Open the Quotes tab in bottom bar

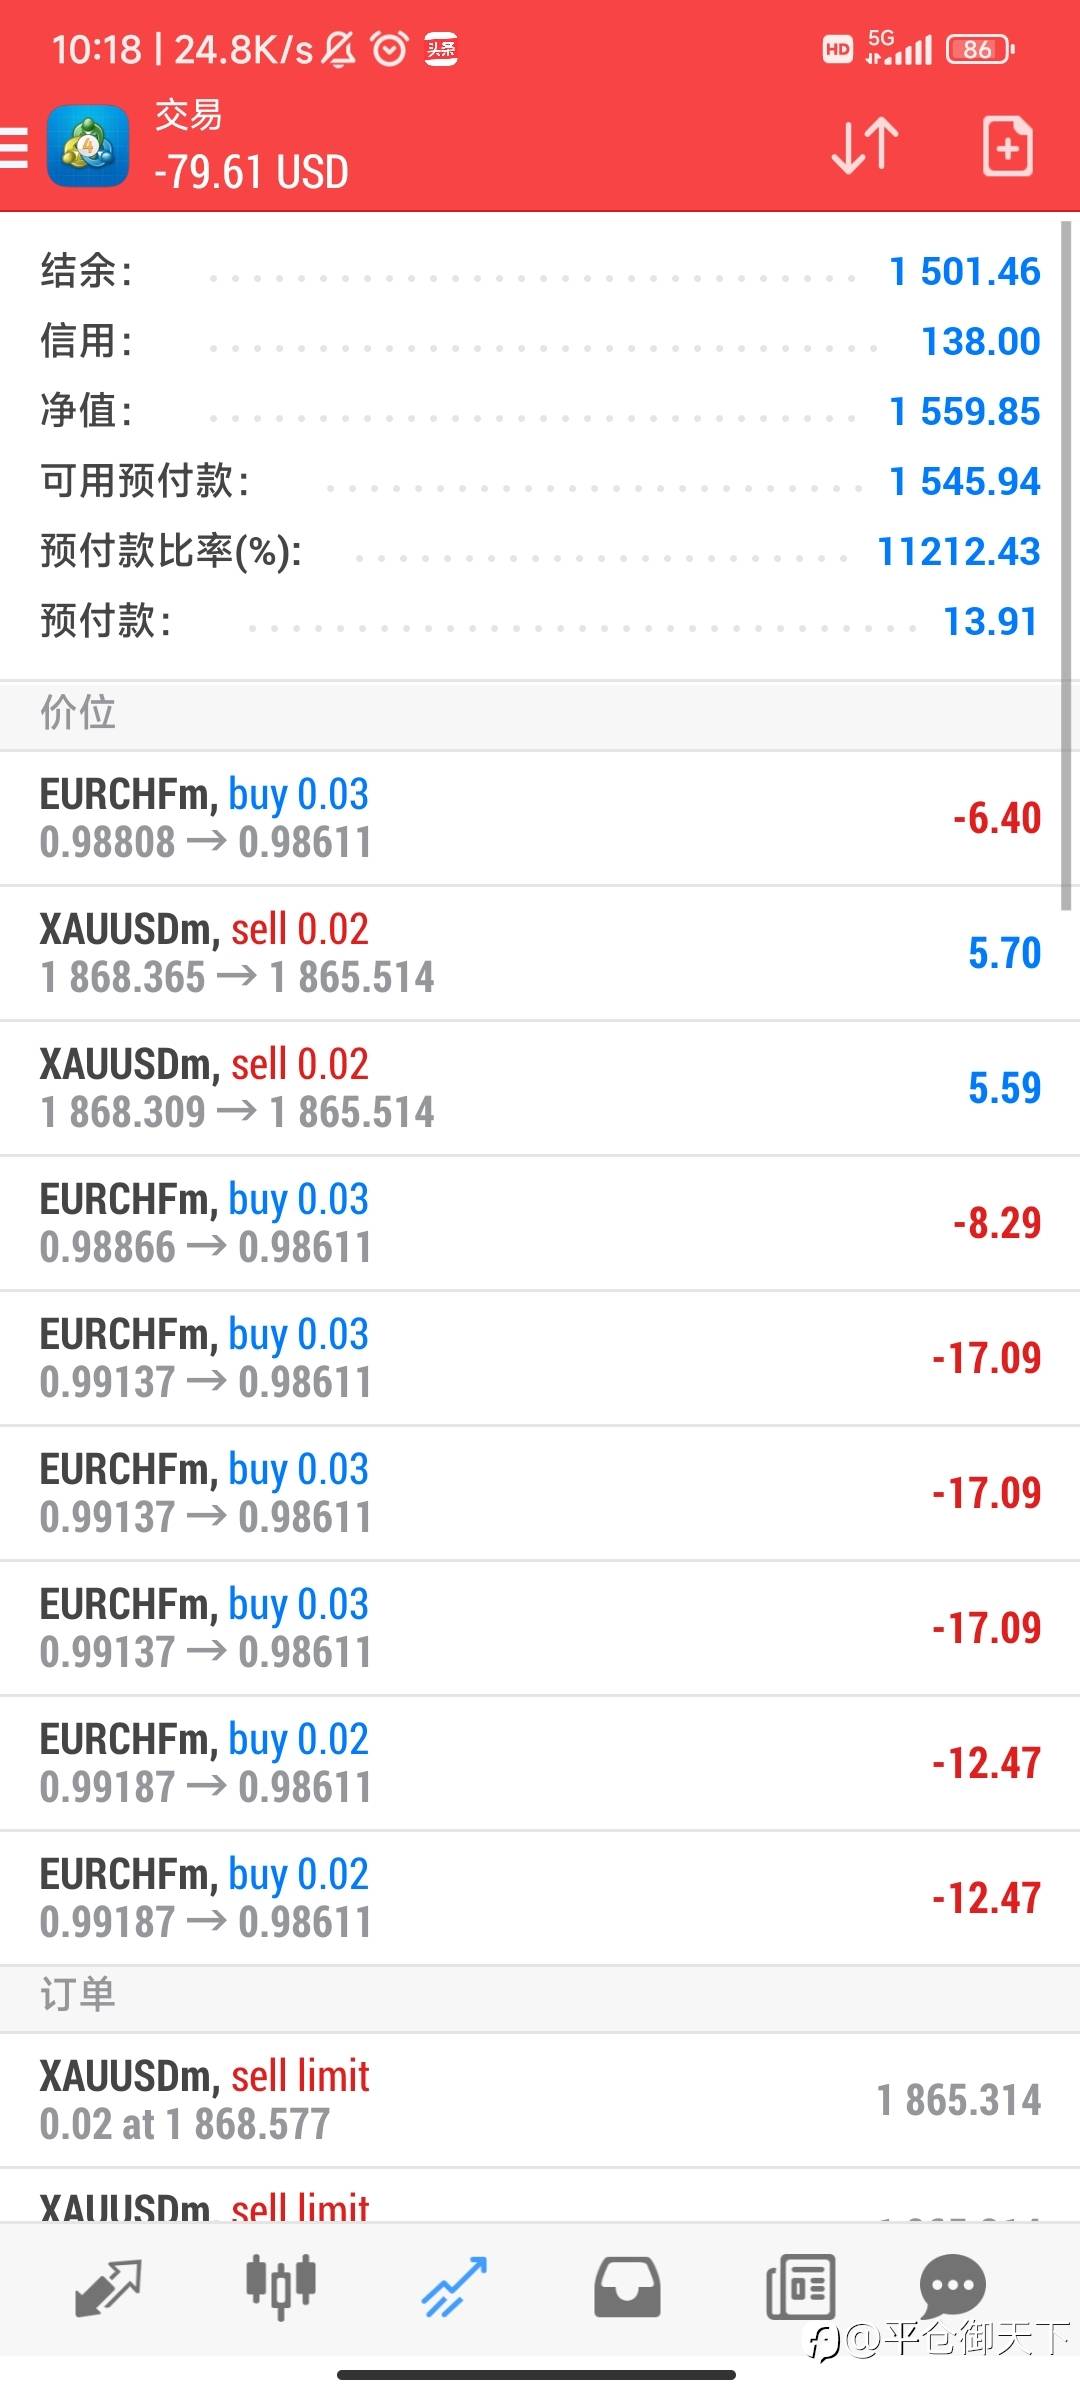point(108,2288)
